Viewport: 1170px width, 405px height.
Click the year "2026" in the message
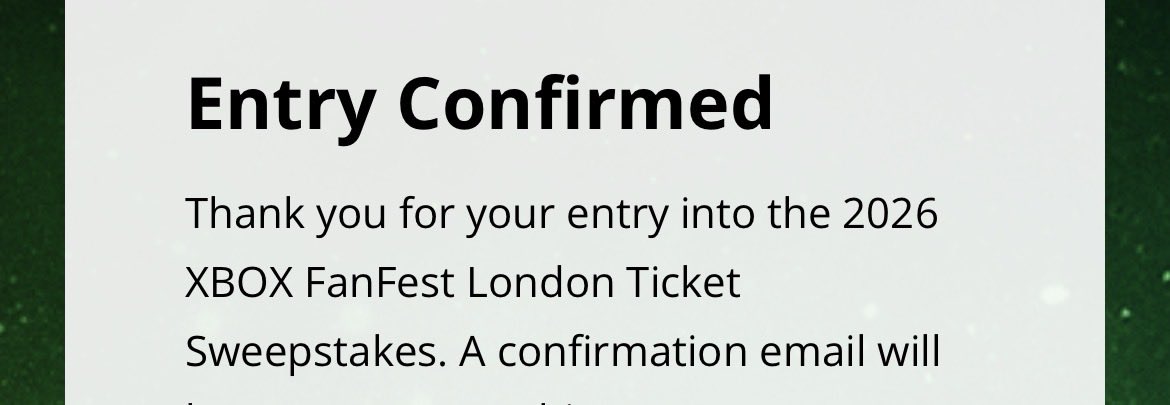[890, 213]
